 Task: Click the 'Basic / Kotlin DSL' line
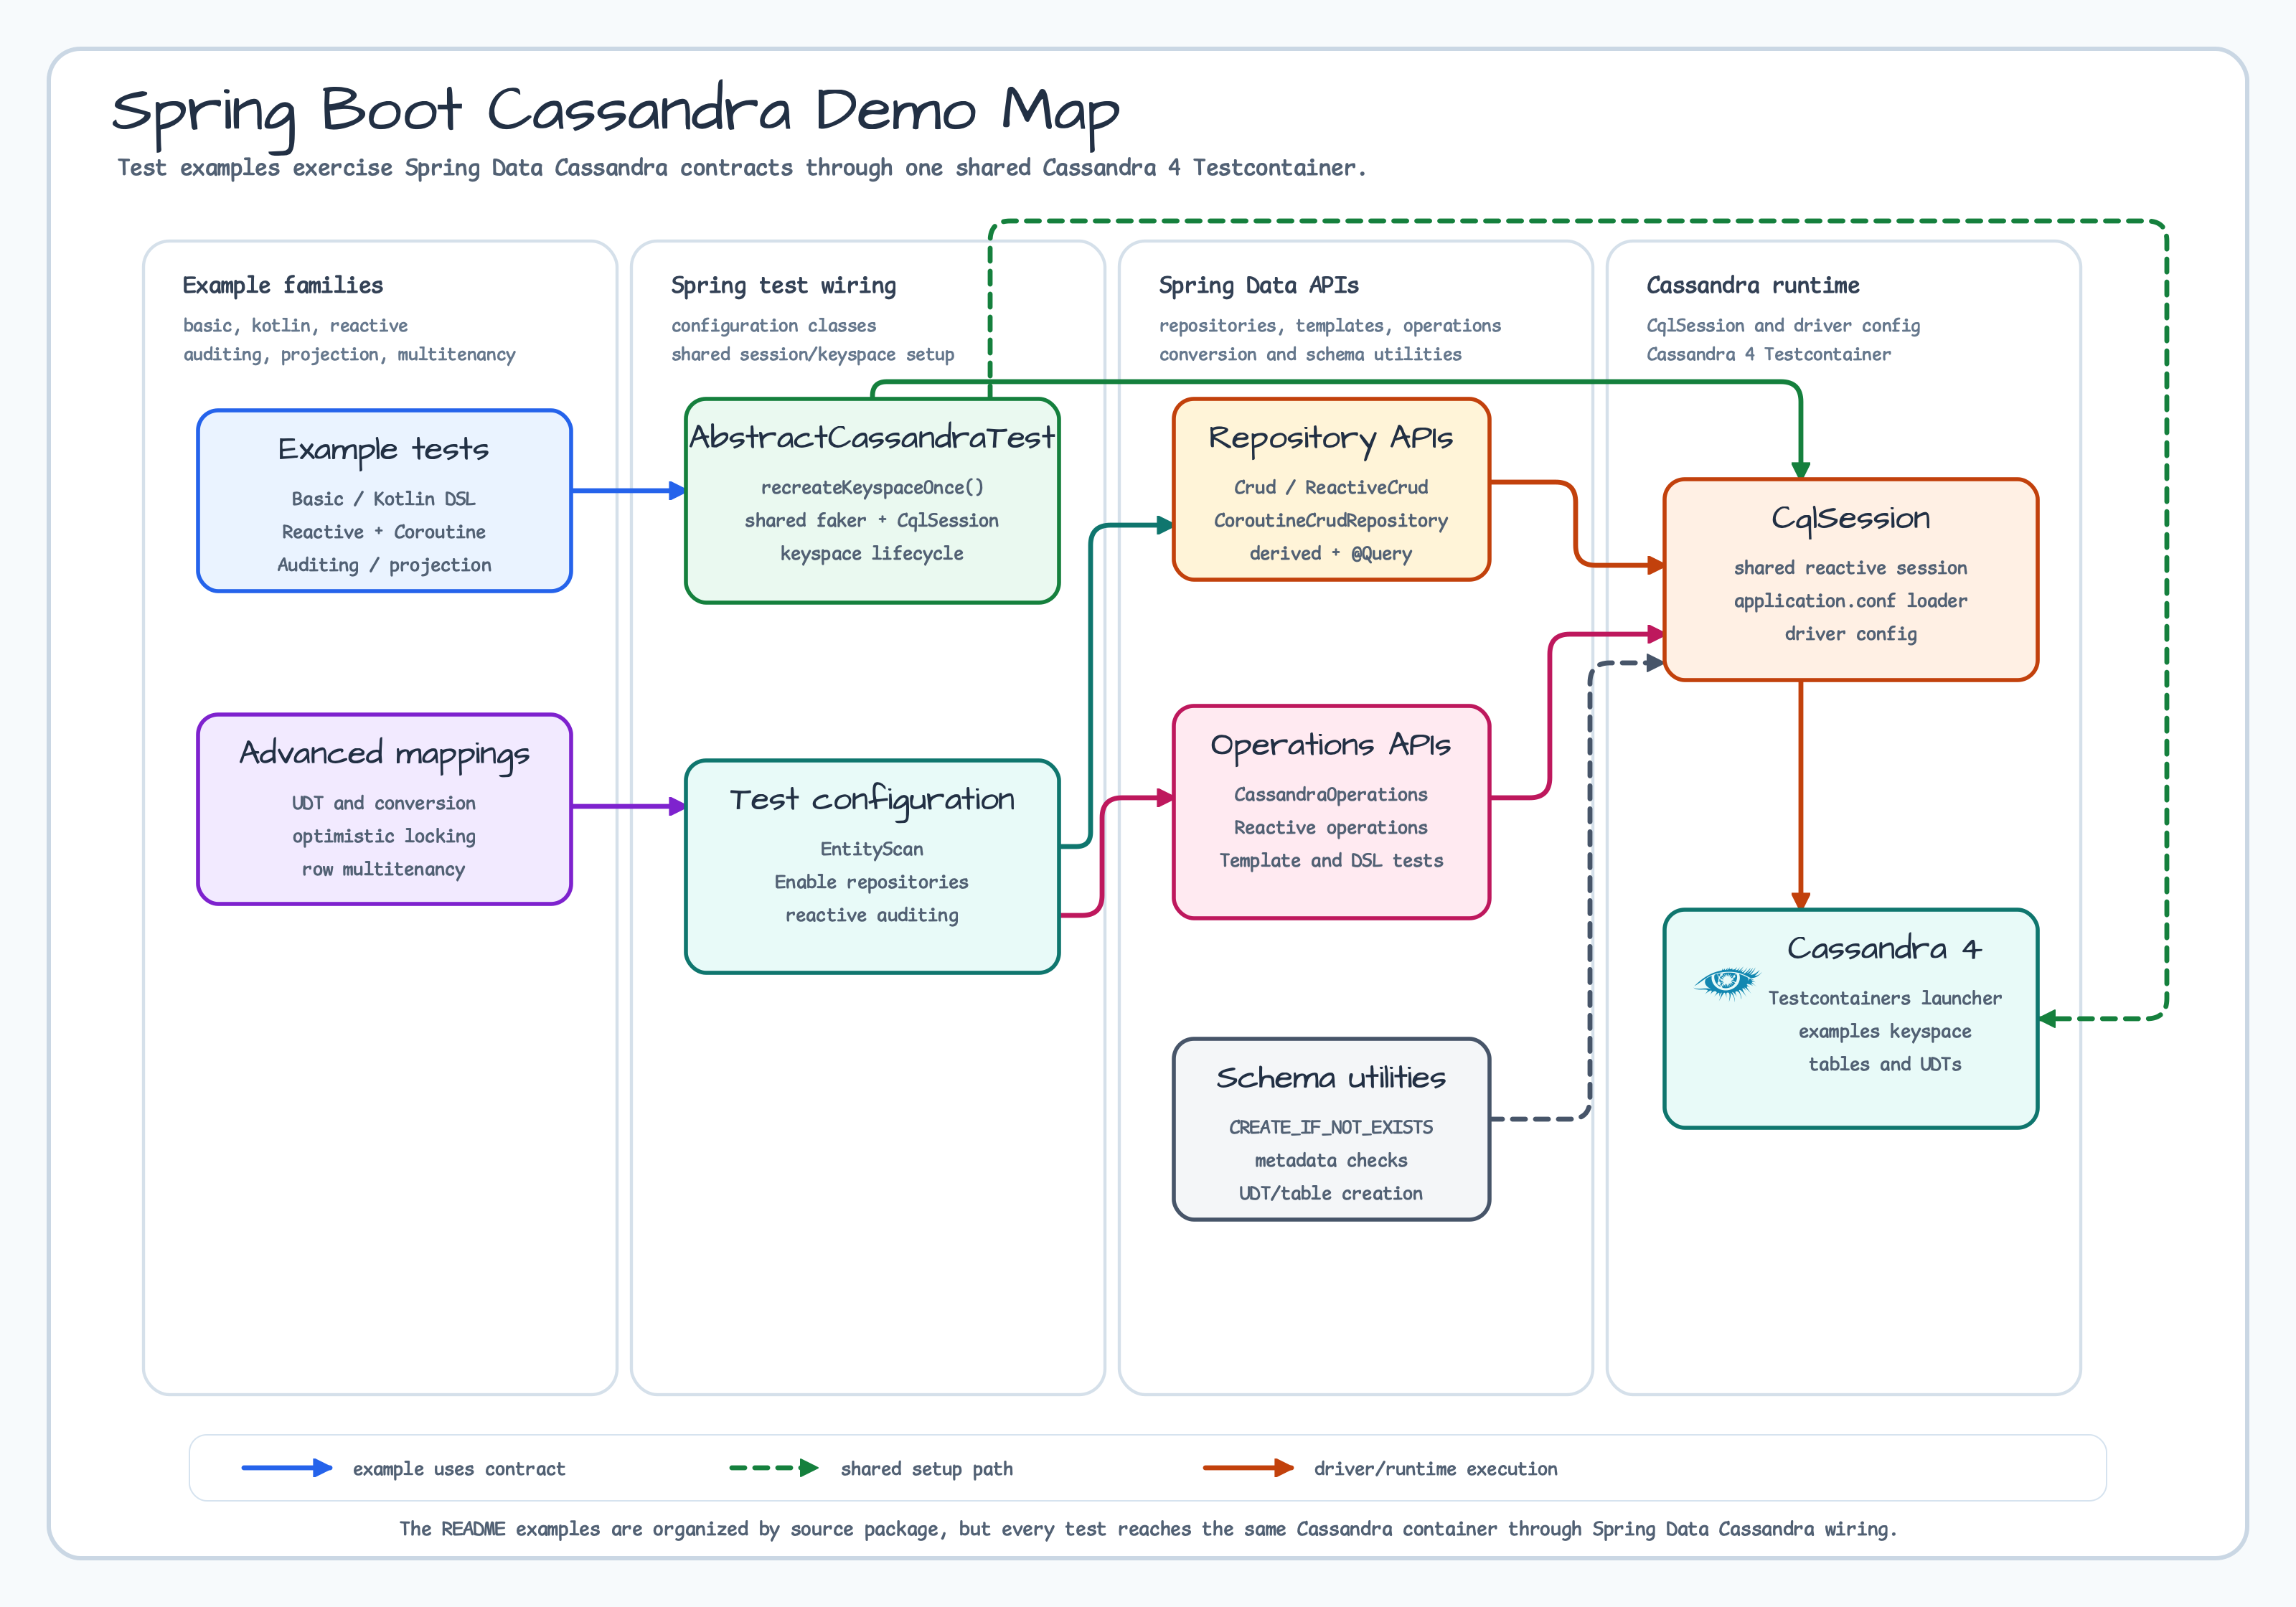pos(384,498)
